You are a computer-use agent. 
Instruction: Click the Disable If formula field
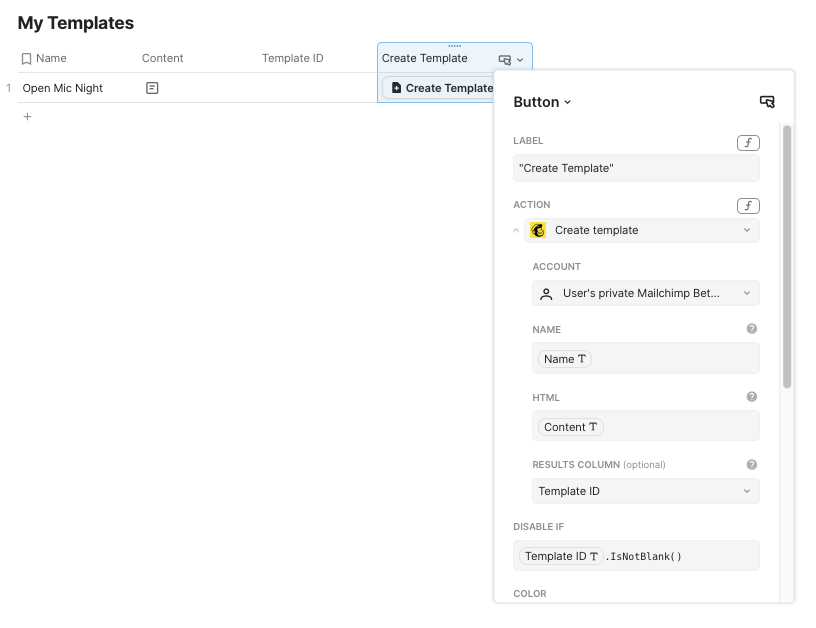pos(636,556)
